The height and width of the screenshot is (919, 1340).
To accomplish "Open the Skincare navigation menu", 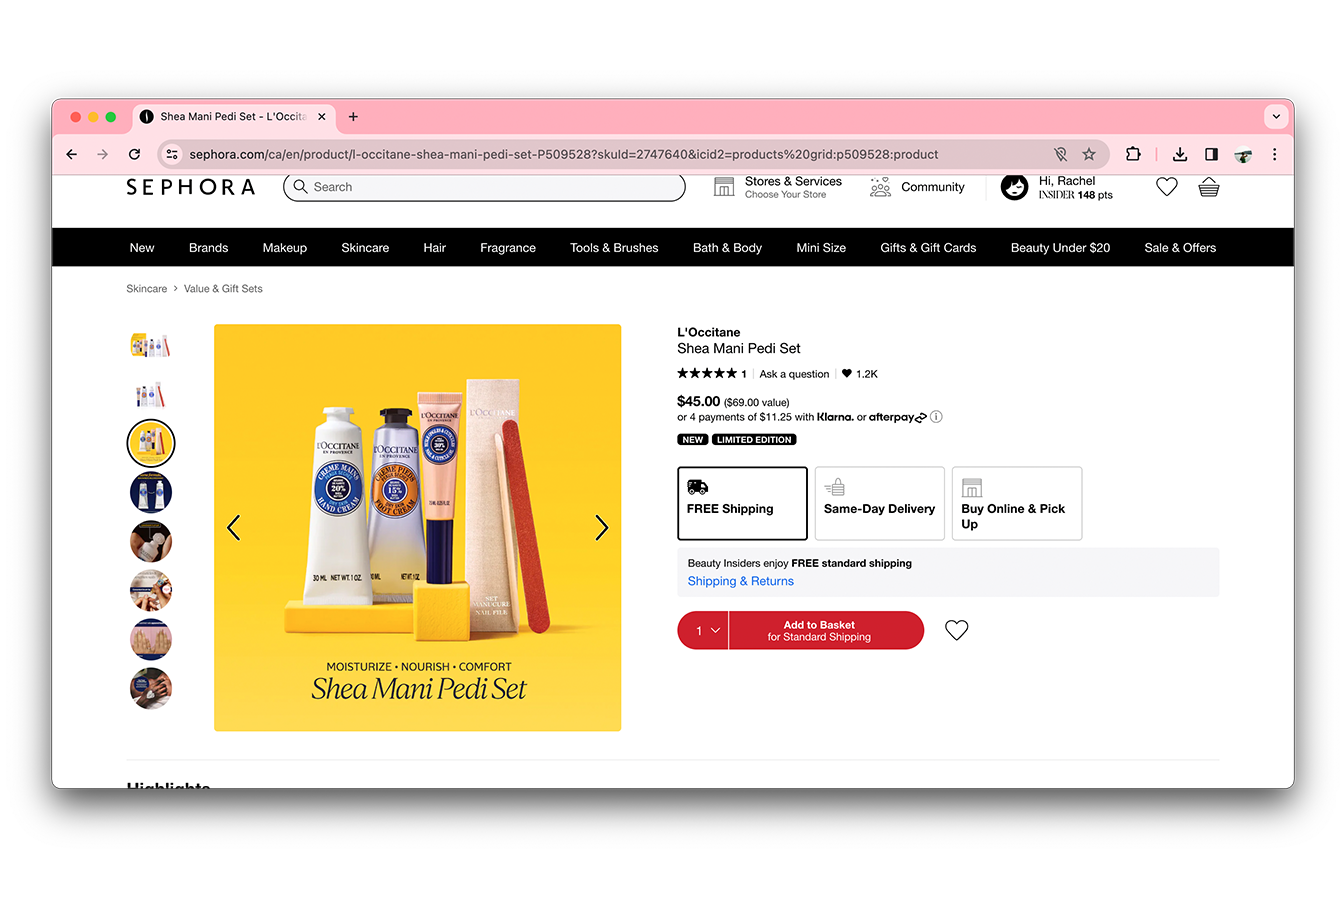I will (x=365, y=248).
